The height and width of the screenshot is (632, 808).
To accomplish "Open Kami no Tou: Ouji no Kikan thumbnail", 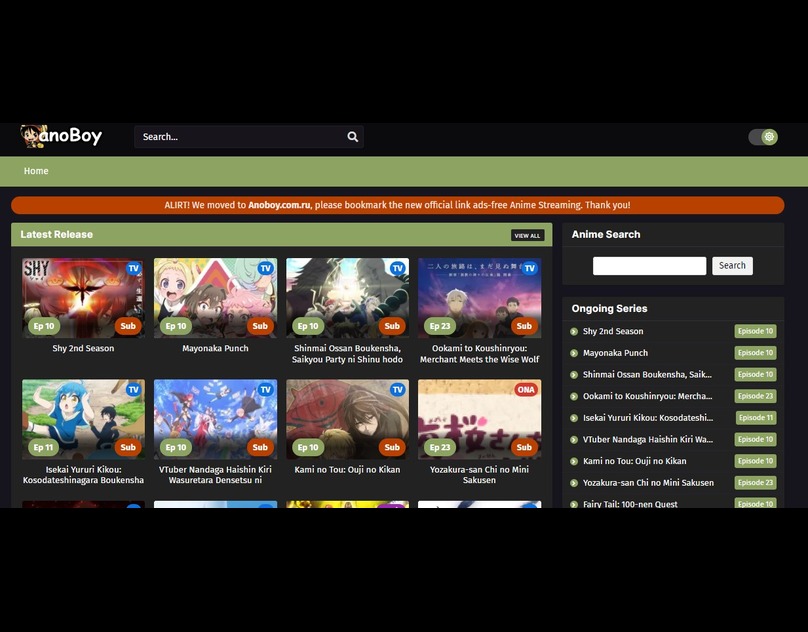I will coord(347,419).
